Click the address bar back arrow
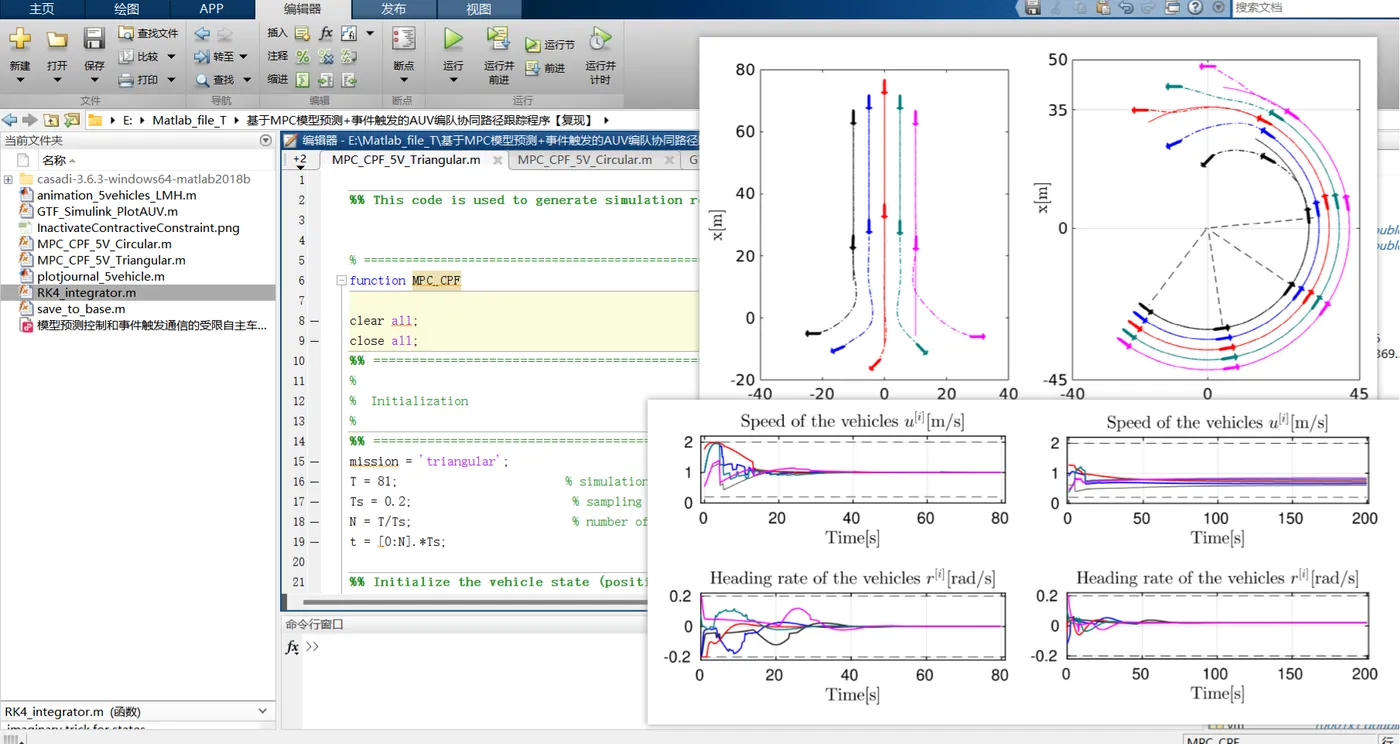 click(x=10, y=120)
